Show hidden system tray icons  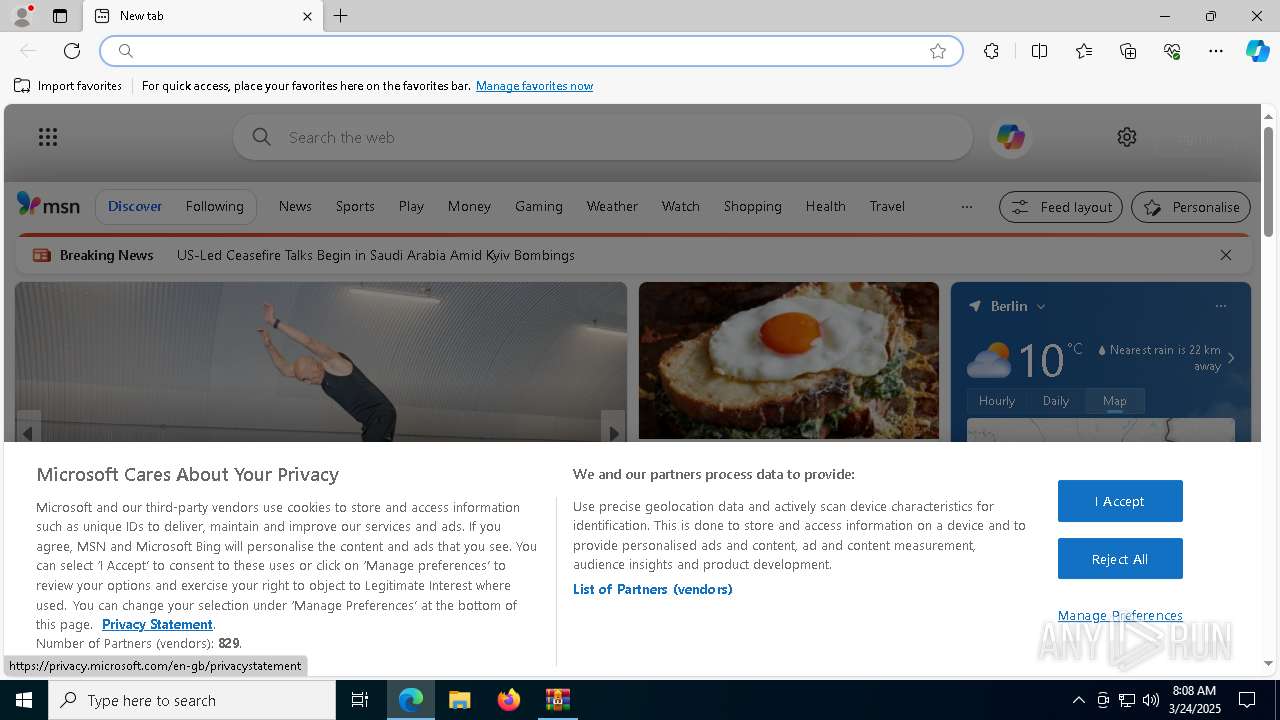(1078, 700)
